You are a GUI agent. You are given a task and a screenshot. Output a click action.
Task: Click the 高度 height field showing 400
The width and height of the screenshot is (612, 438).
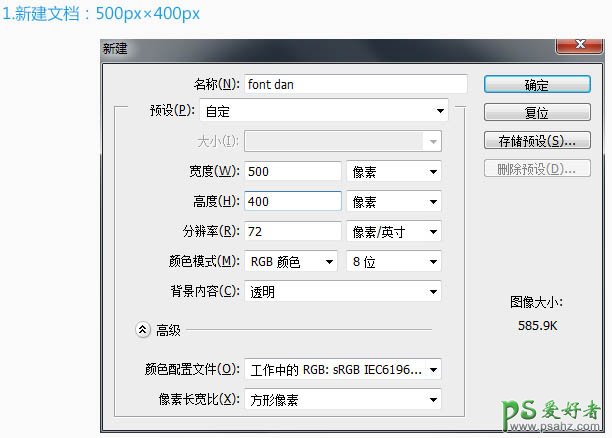pyautogui.click(x=292, y=201)
